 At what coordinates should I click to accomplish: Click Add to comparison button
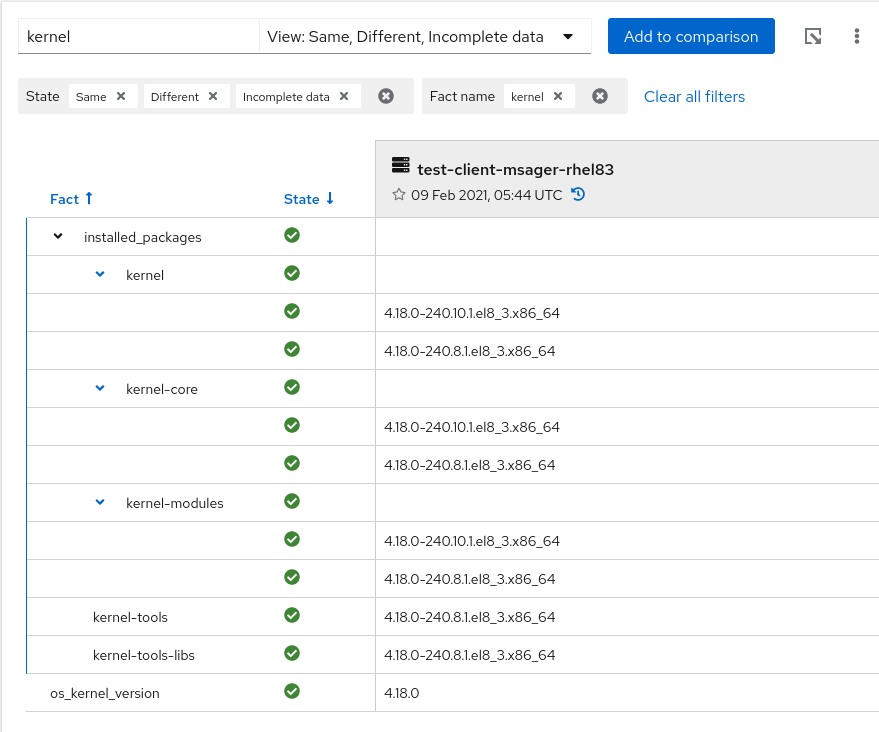(691, 37)
